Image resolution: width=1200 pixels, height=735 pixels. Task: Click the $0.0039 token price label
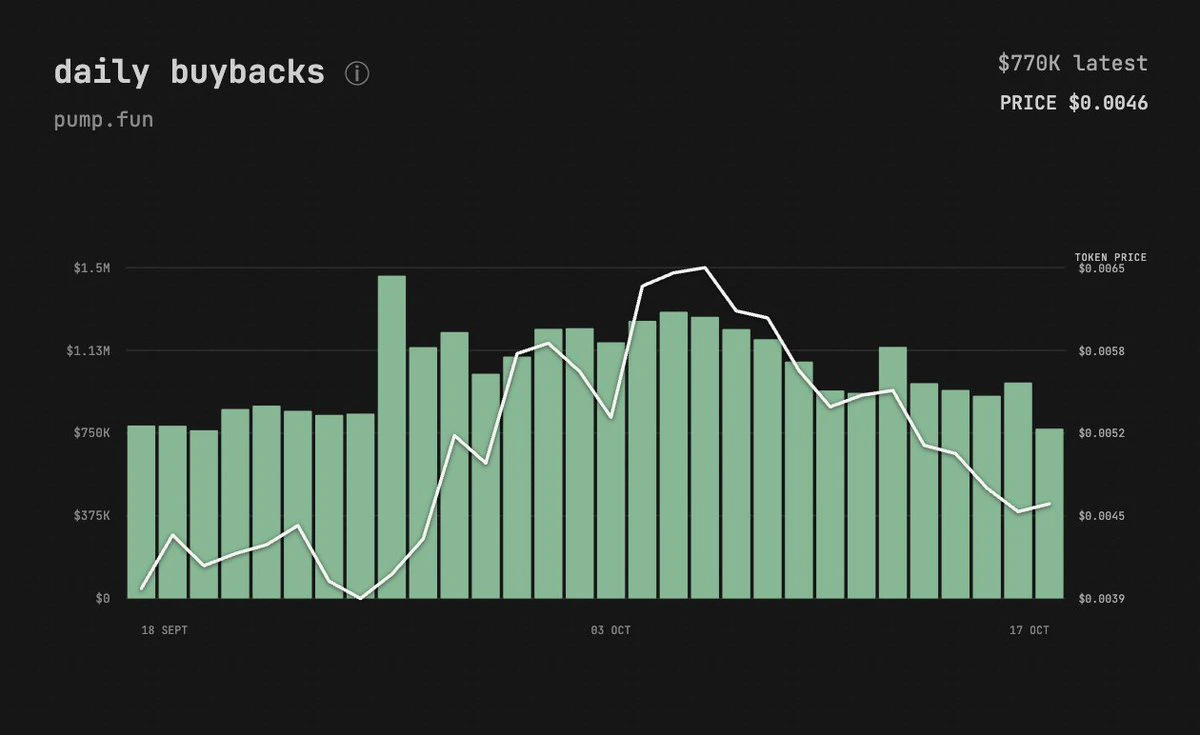1100,599
